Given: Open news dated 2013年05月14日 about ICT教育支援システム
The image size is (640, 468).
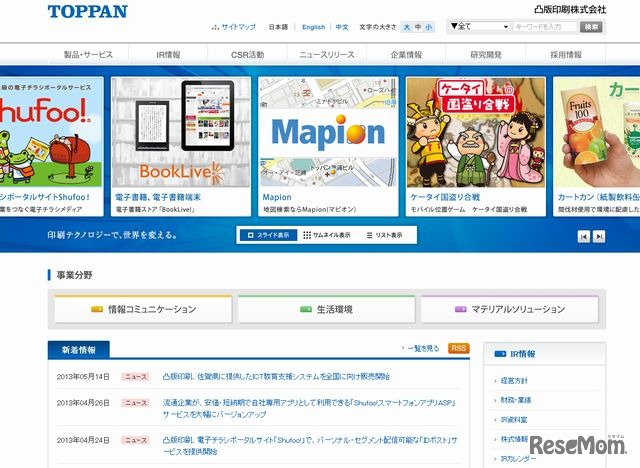Looking at the screenshot, I should pos(276,377).
